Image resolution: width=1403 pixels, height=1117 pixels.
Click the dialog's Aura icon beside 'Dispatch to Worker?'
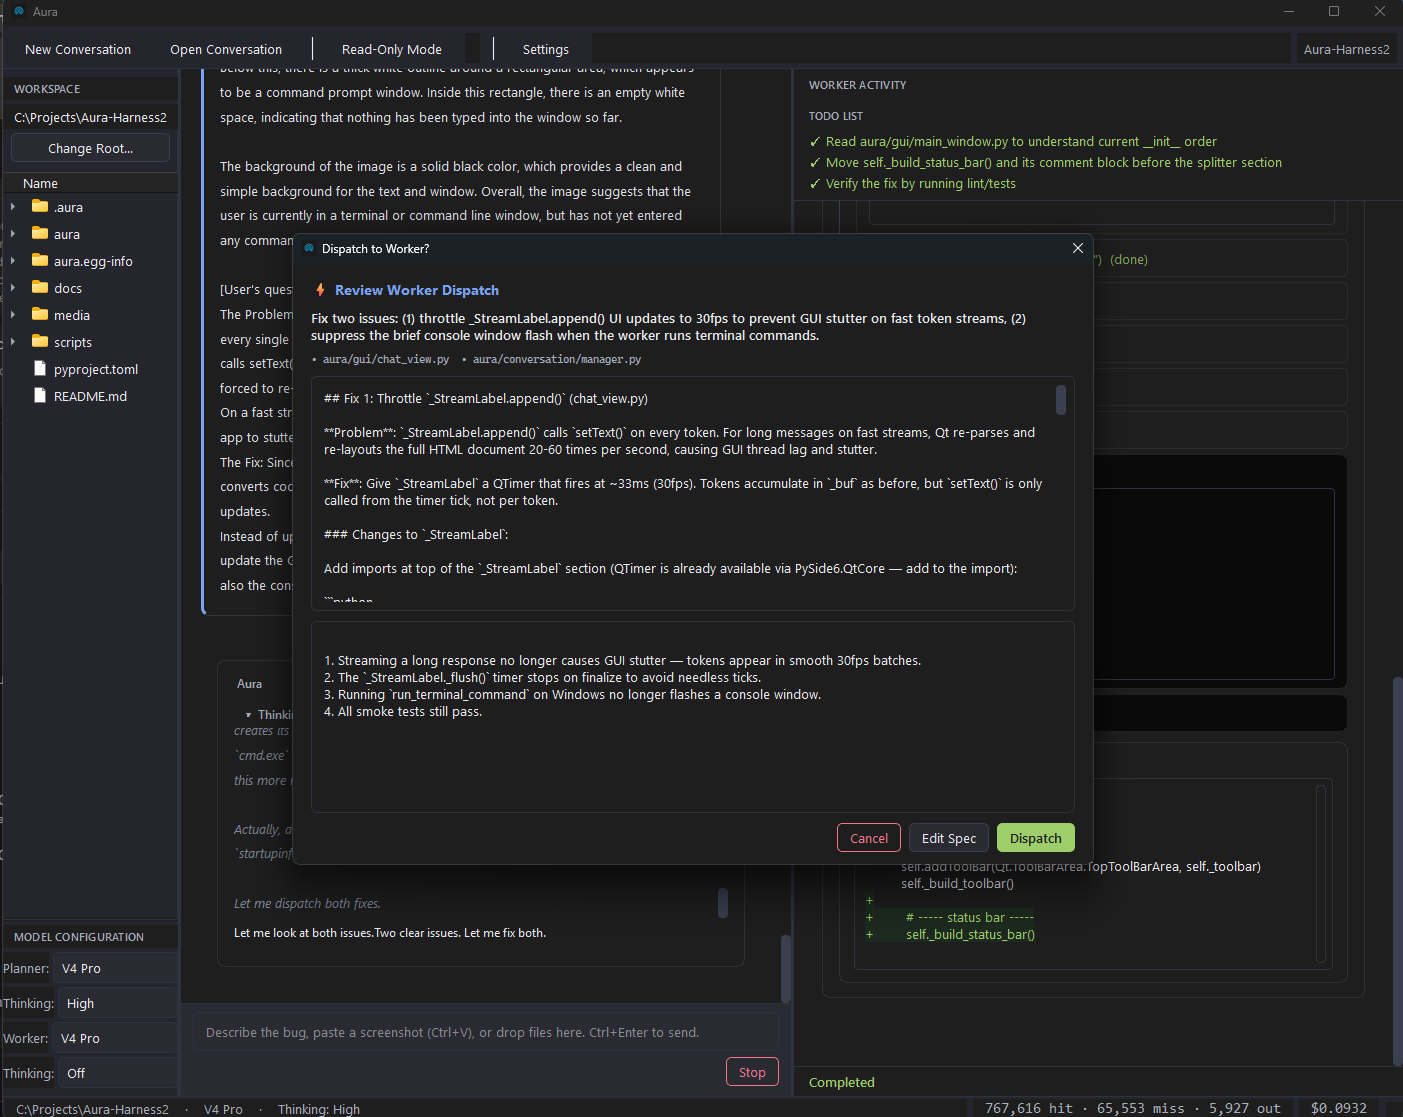pos(309,248)
